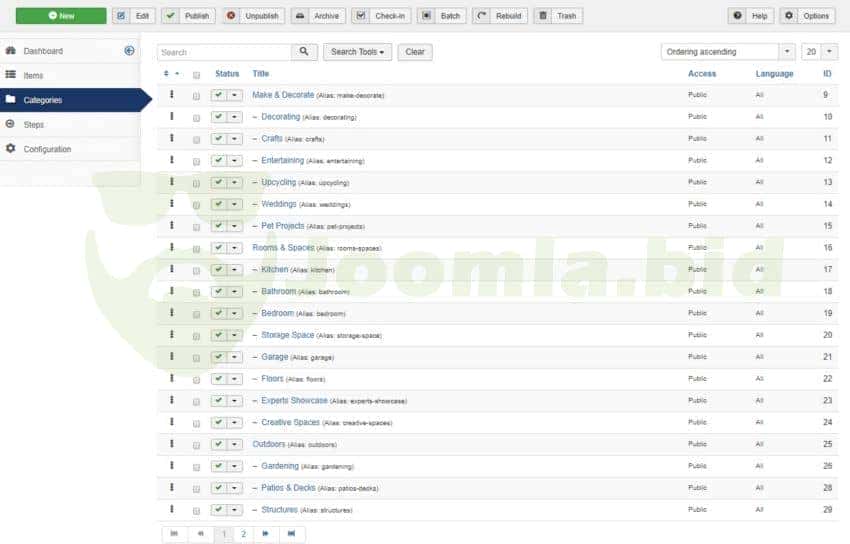Select all rows using header checkbox
This screenshot has height=544, width=850.
click(x=196, y=74)
